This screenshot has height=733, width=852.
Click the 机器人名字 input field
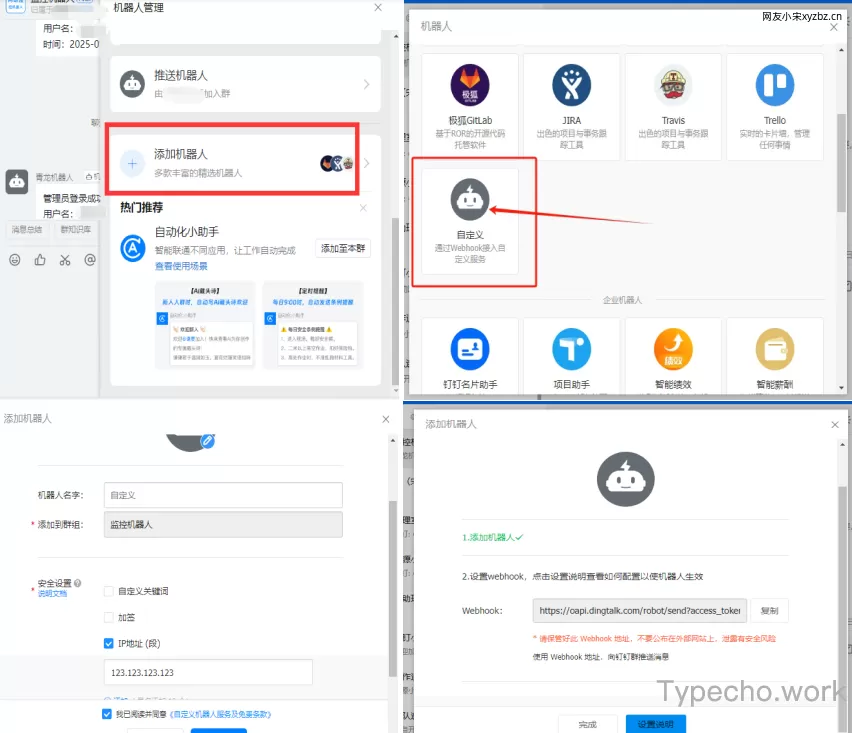point(223,495)
